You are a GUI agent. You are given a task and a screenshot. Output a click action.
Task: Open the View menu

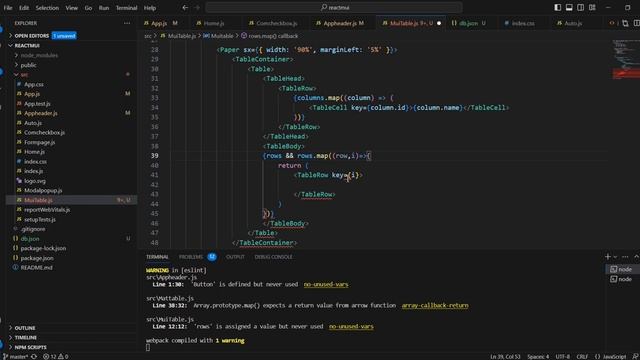71,8
